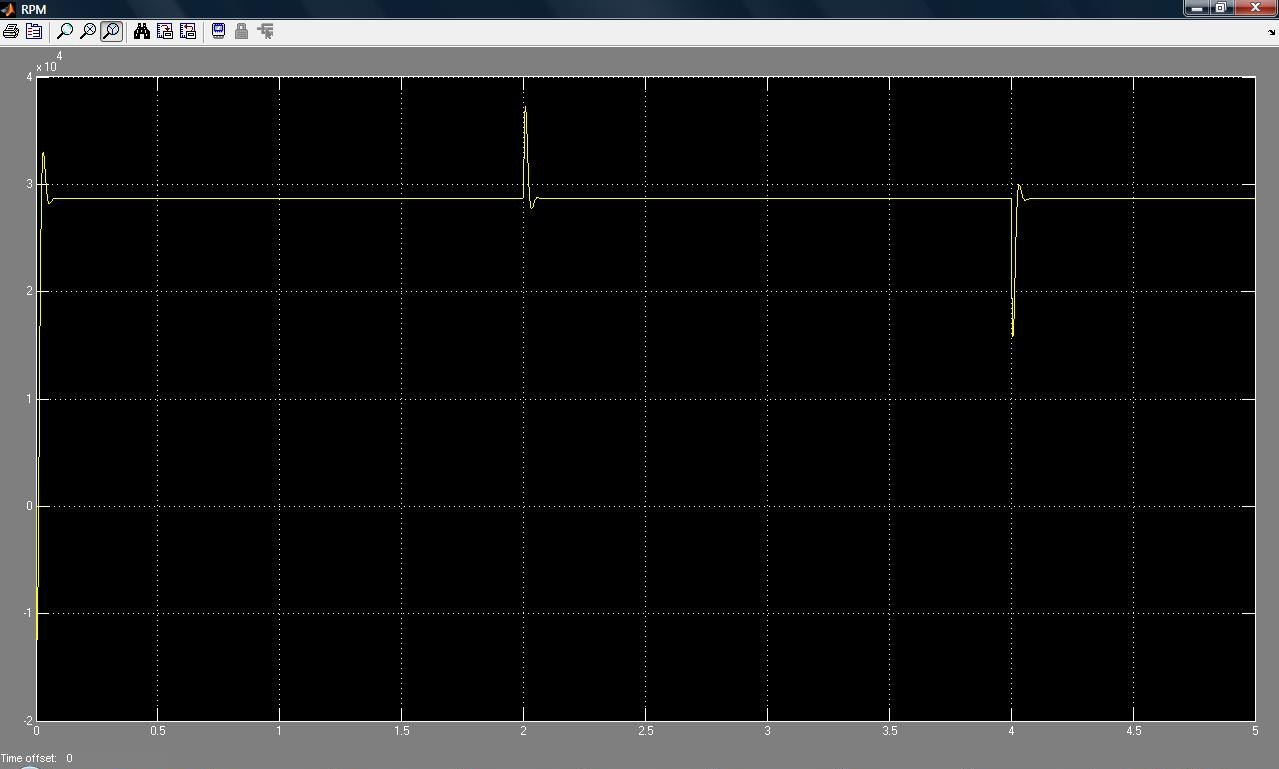This screenshot has width=1279, height=769.
Task: Autoscale the plot with the binoculars icon
Action: [x=142, y=31]
